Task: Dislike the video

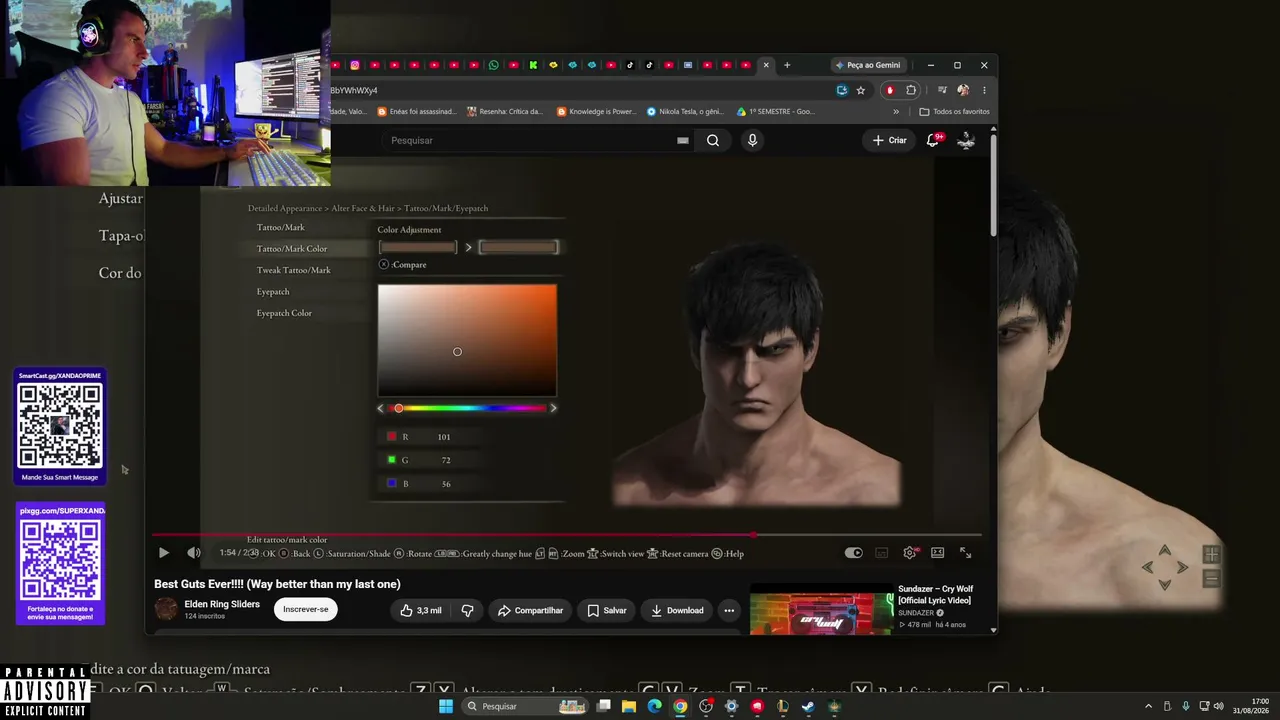Action: [x=467, y=610]
